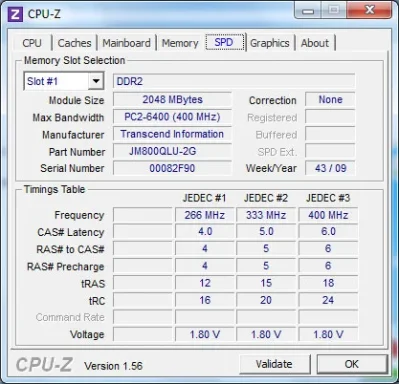Click the JEDEC #1 column header
The width and height of the screenshot is (399, 384).
coord(204,198)
